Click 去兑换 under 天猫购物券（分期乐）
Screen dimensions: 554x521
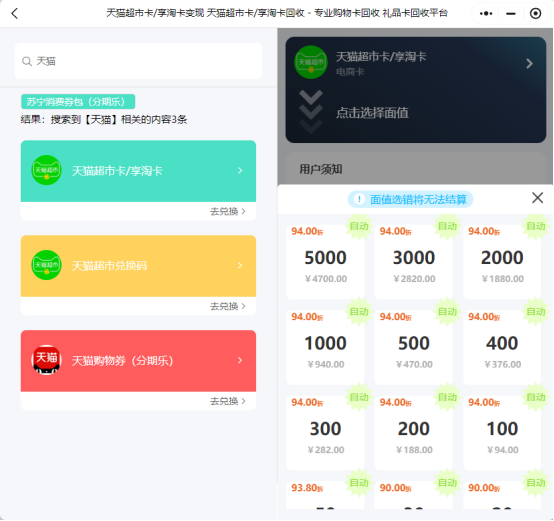tap(228, 401)
